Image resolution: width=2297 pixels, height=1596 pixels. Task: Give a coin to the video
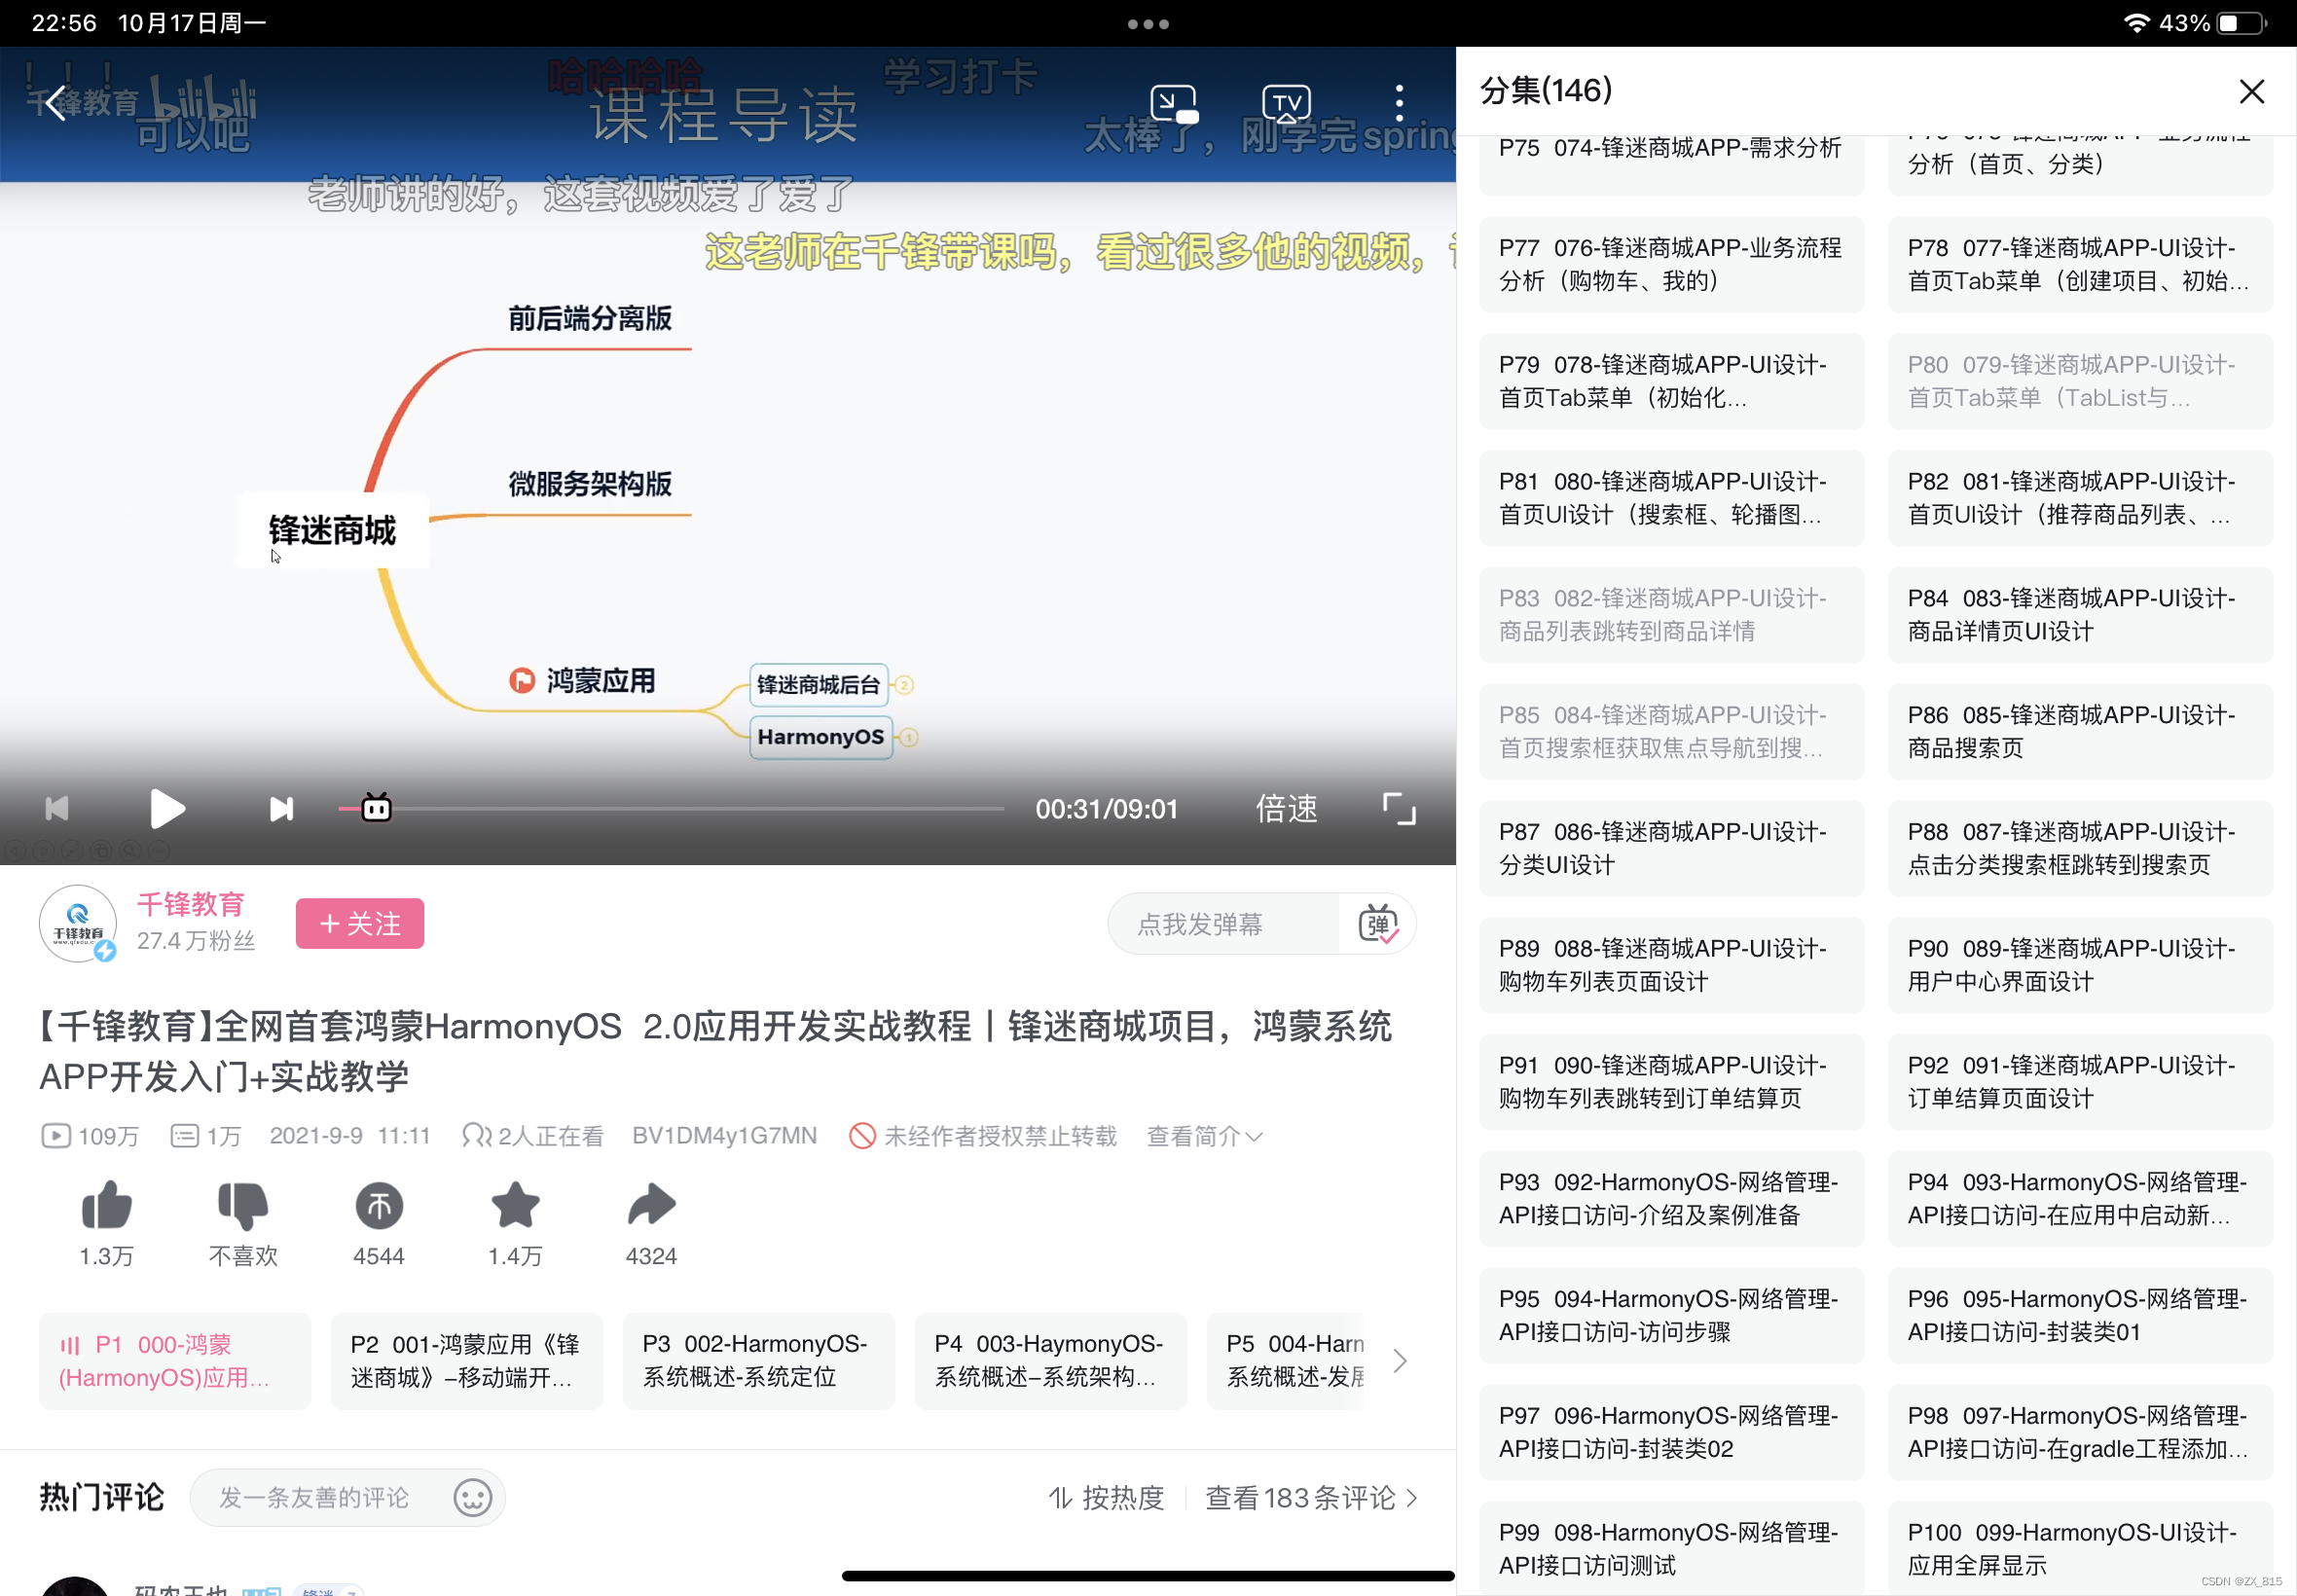click(x=379, y=1205)
